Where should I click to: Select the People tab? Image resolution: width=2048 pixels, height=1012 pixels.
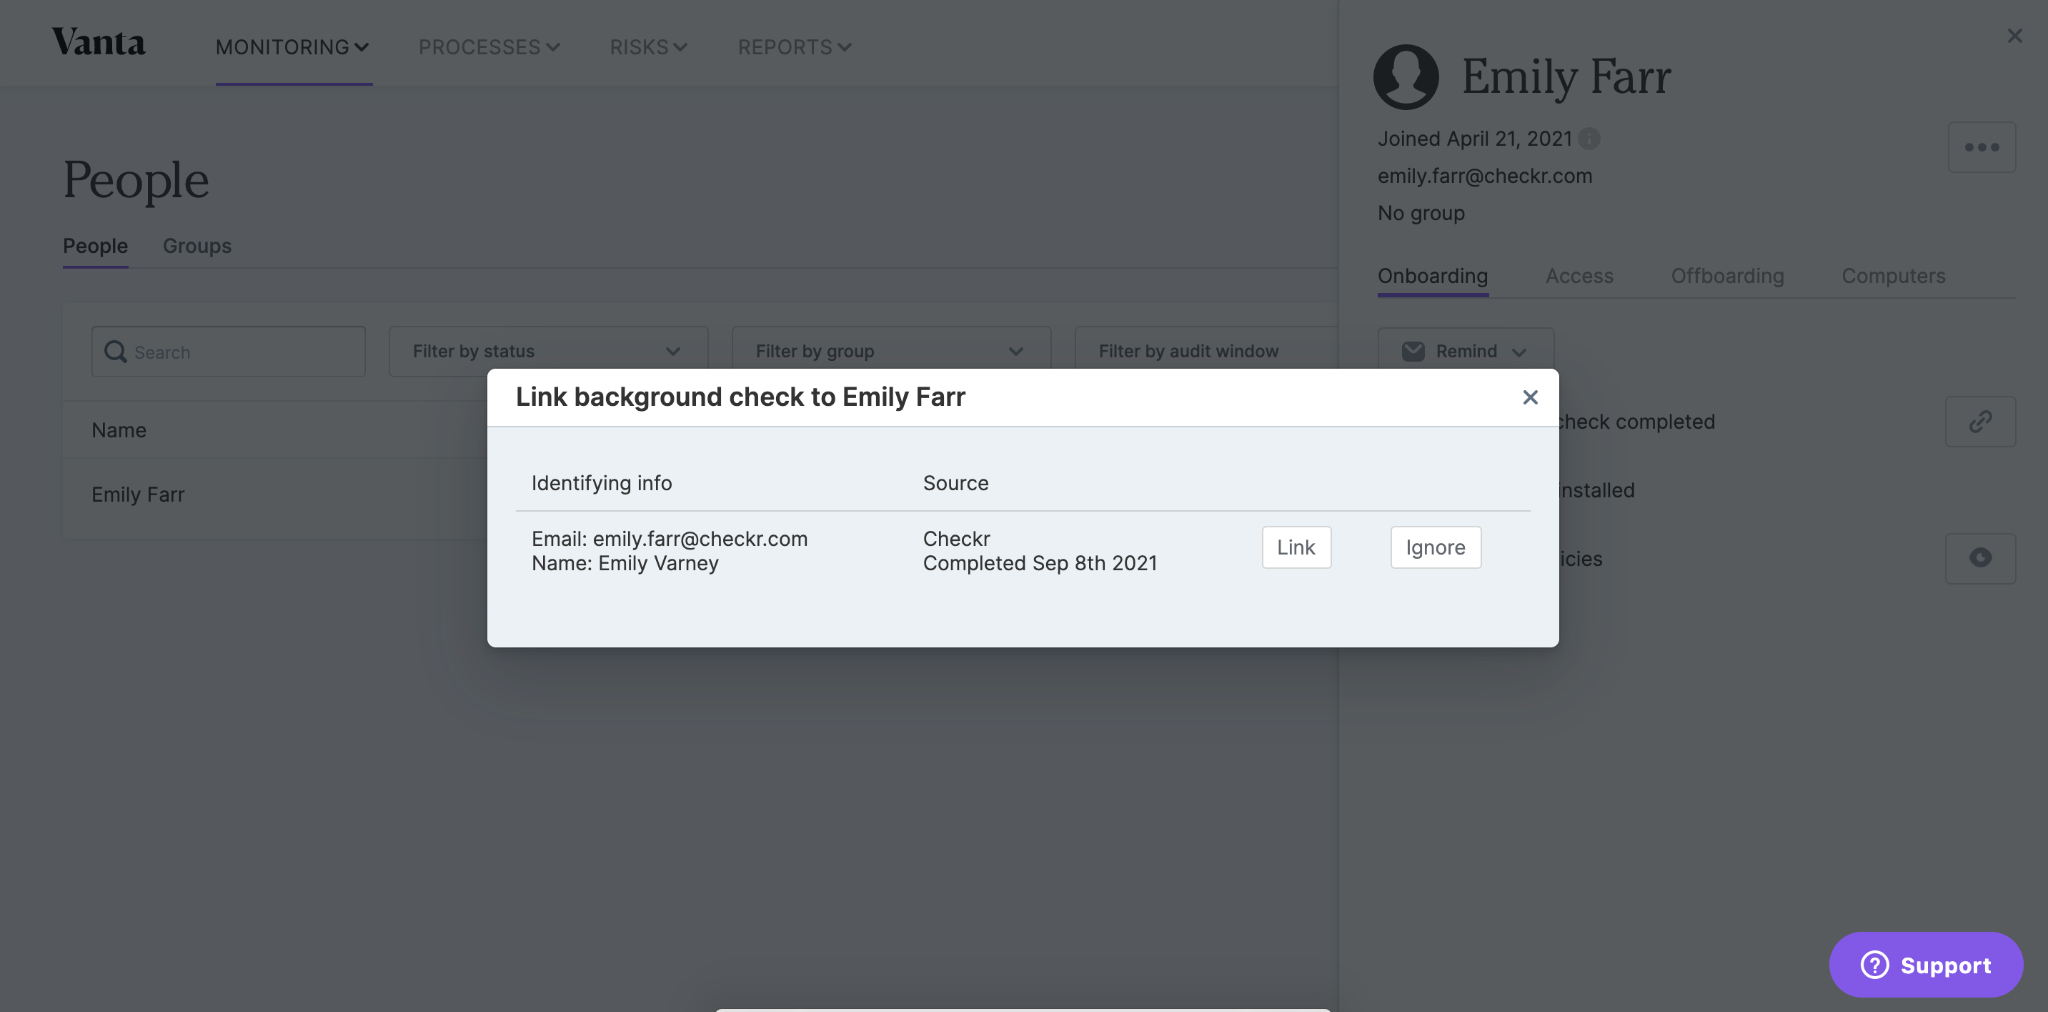click(x=95, y=246)
